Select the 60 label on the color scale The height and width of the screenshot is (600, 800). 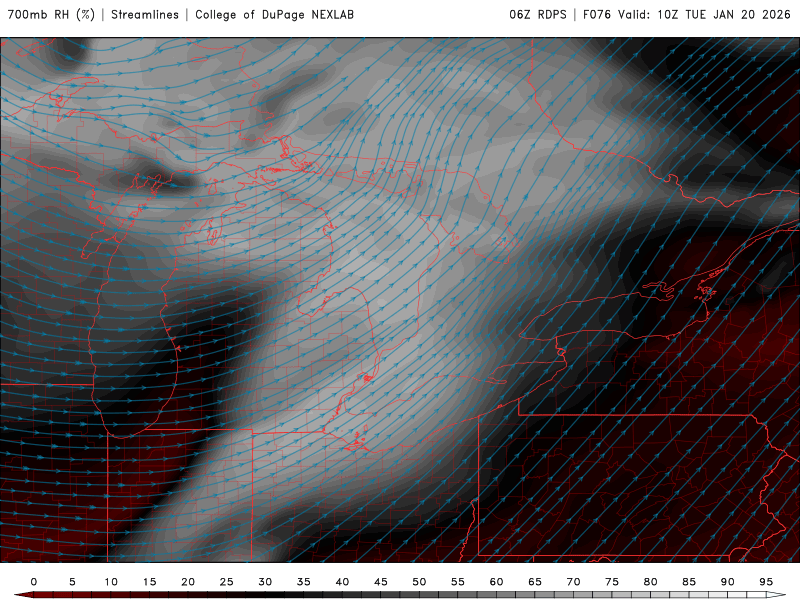[x=496, y=582]
